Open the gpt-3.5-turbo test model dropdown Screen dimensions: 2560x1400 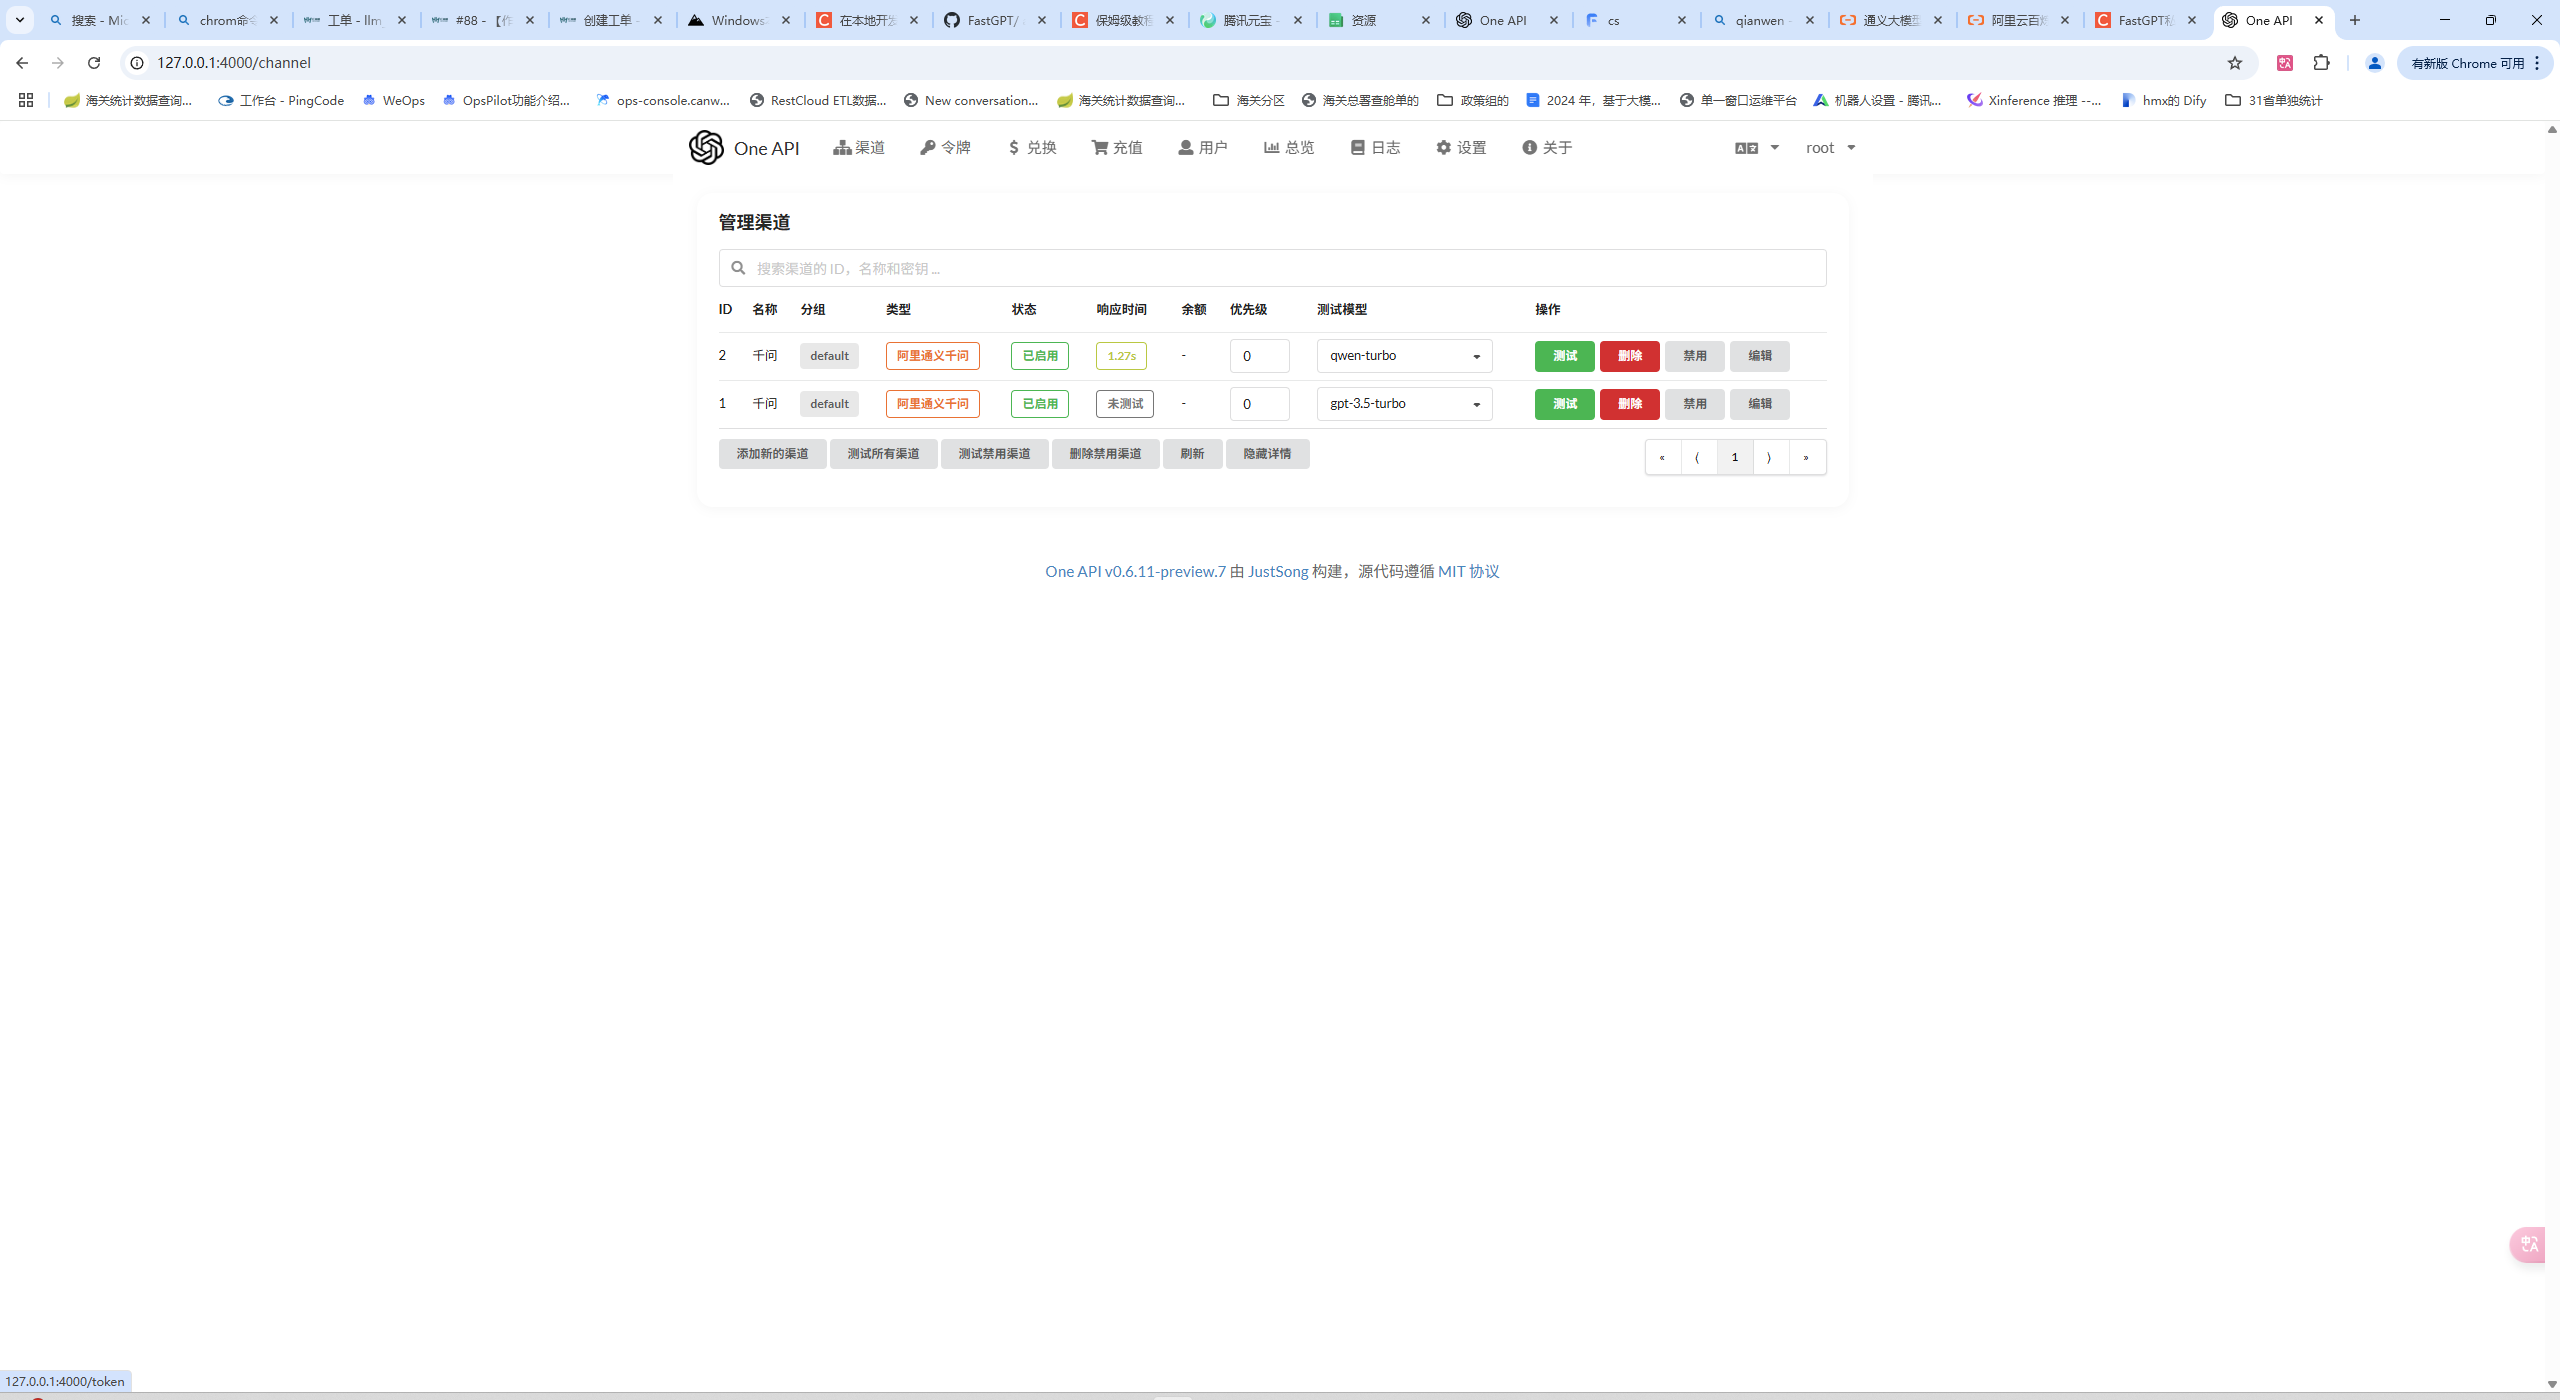[1404, 404]
